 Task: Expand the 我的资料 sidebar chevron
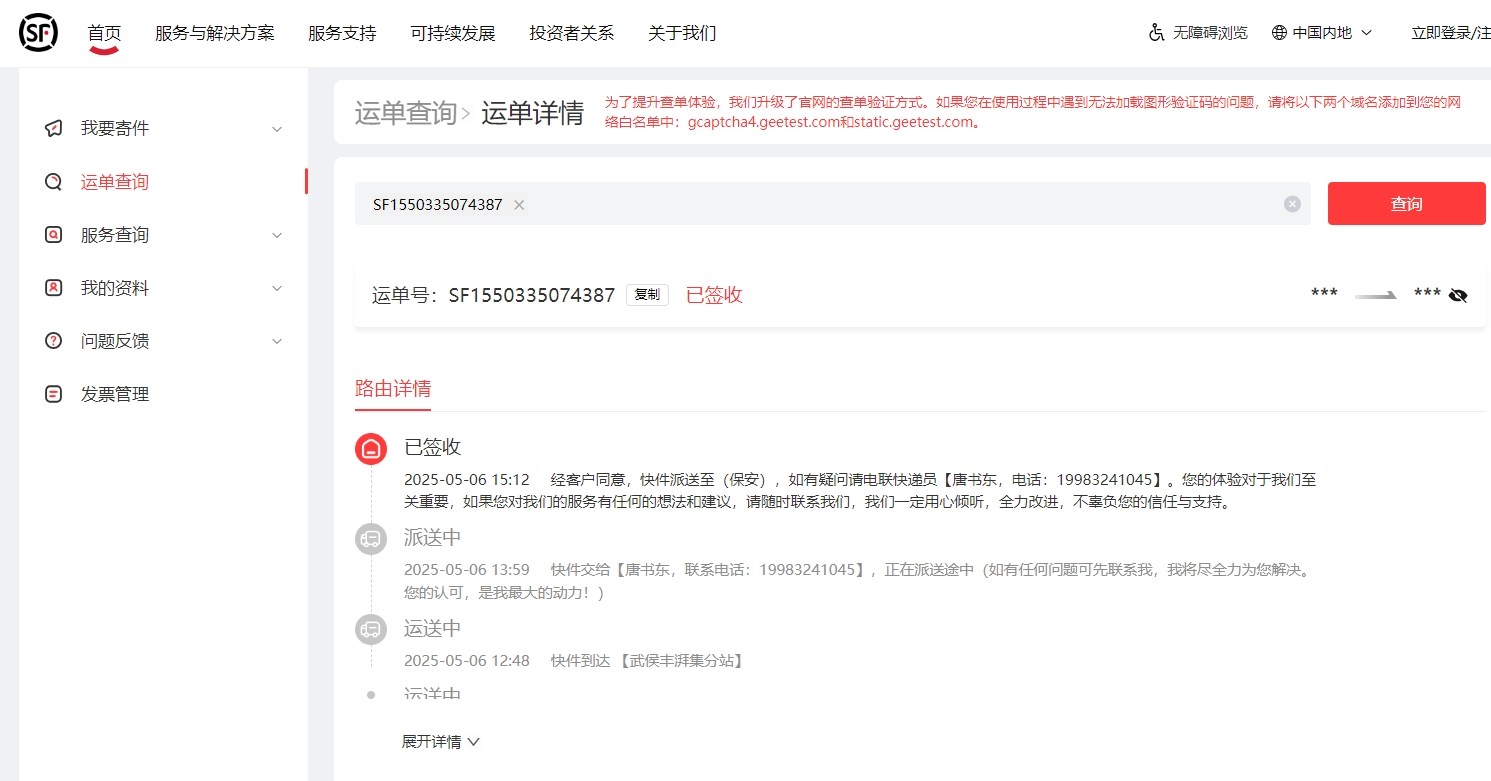[277, 288]
